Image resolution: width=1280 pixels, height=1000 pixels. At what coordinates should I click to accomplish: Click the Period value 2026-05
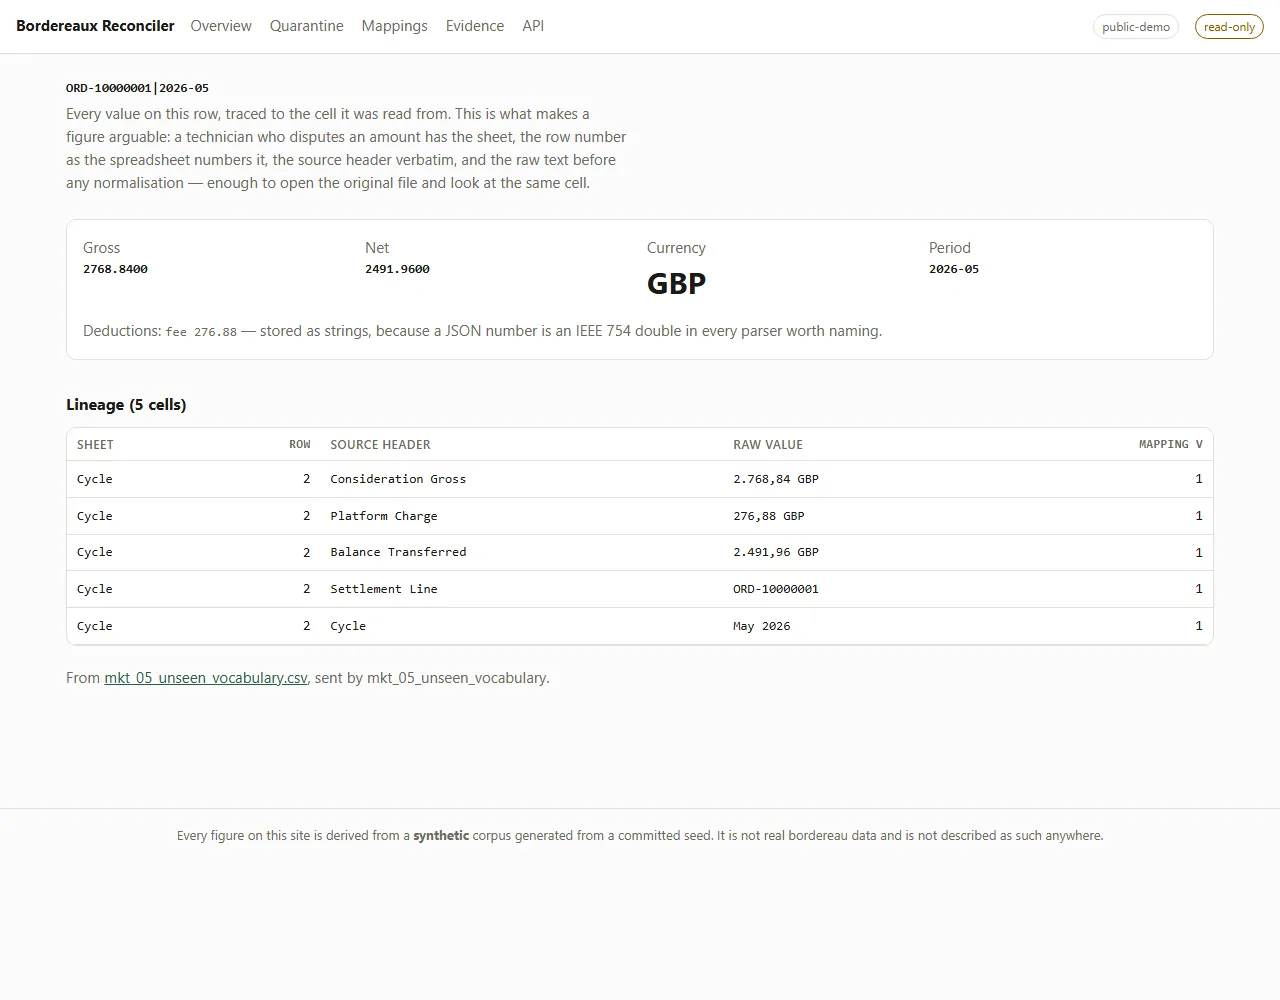(954, 269)
